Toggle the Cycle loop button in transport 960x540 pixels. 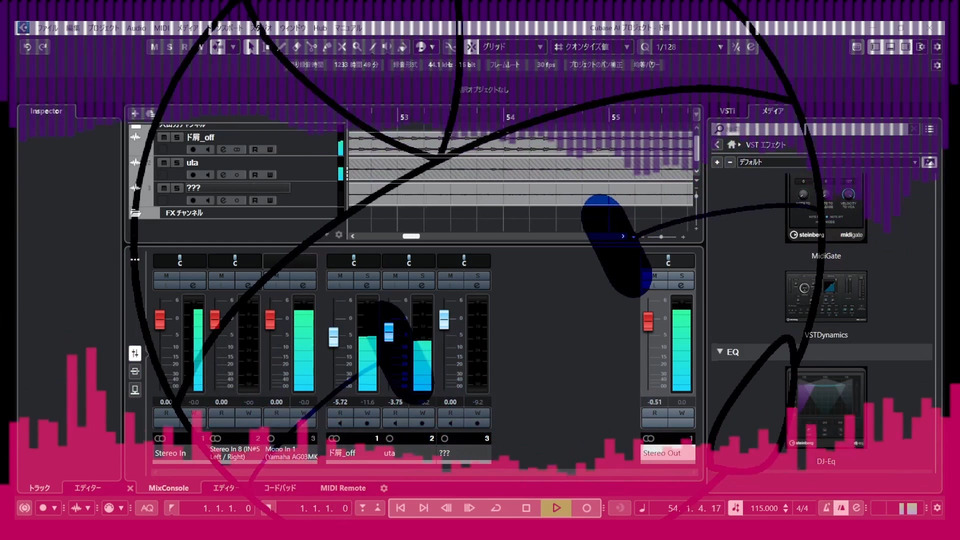[496, 508]
